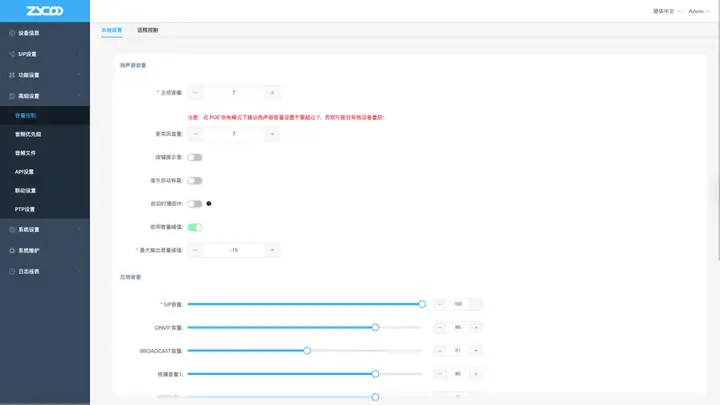Click the minus icon of the microphone volume stepper
This screenshot has height=405, width=720.
[x=195, y=134]
